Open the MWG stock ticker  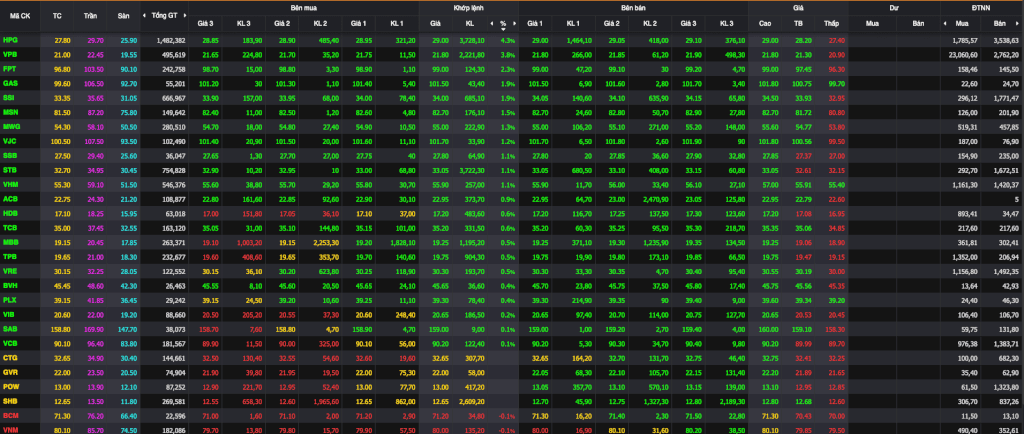click(x=11, y=126)
